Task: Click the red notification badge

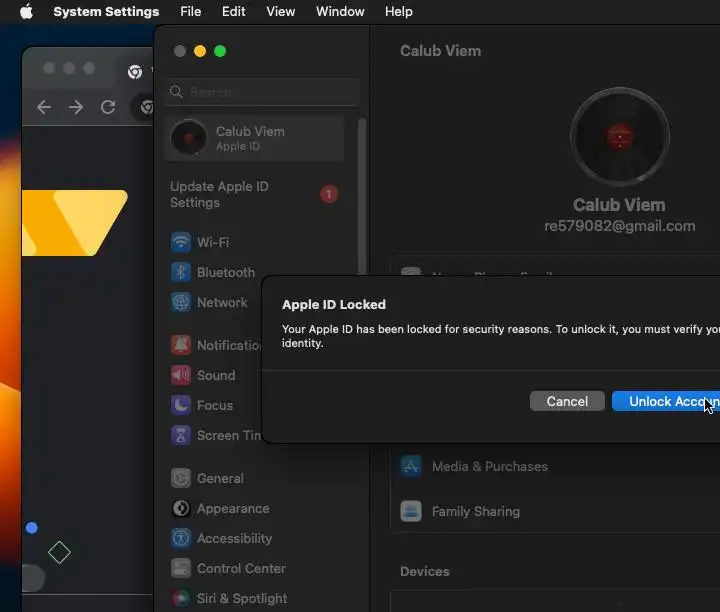Action: coord(329,194)
